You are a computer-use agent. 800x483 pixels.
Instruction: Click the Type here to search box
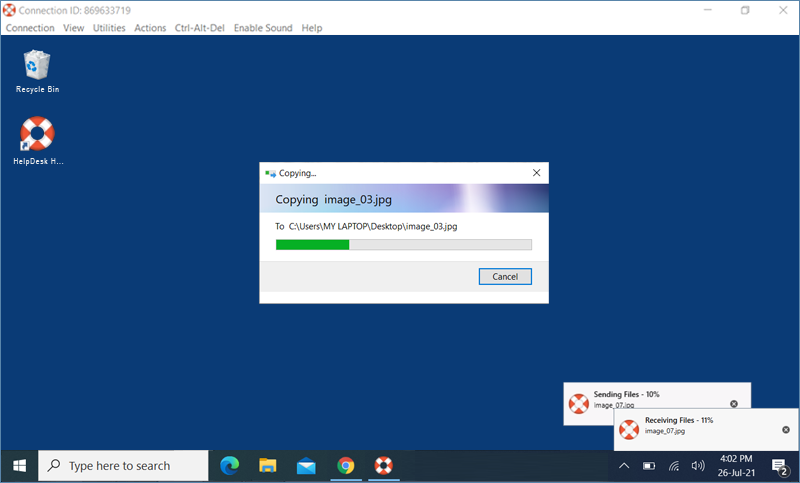tap(125, 465)
